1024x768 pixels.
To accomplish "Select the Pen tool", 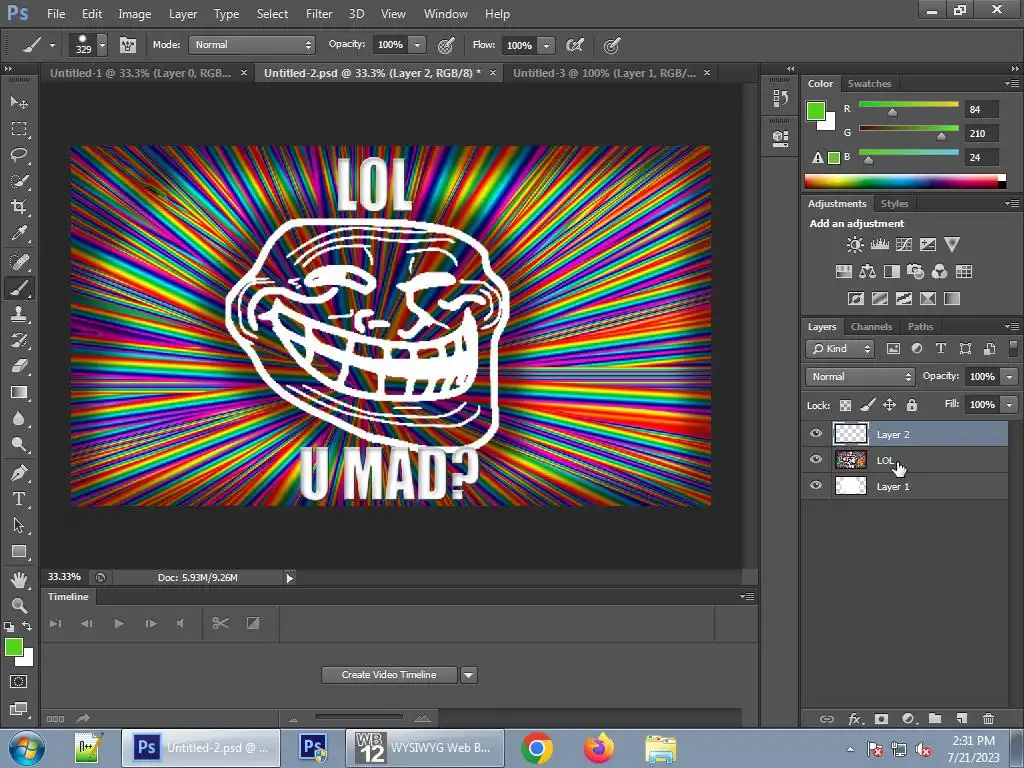I will point(19,473).
